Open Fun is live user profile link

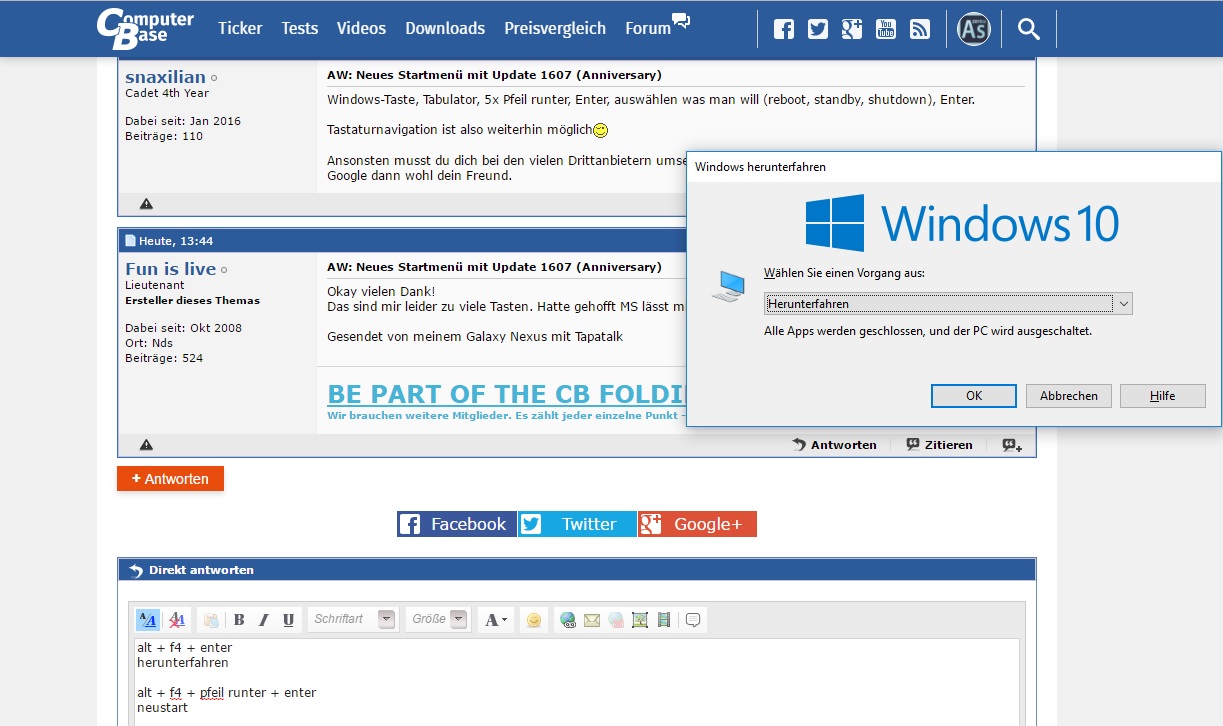pyautogui.click(x=170, y=269)
